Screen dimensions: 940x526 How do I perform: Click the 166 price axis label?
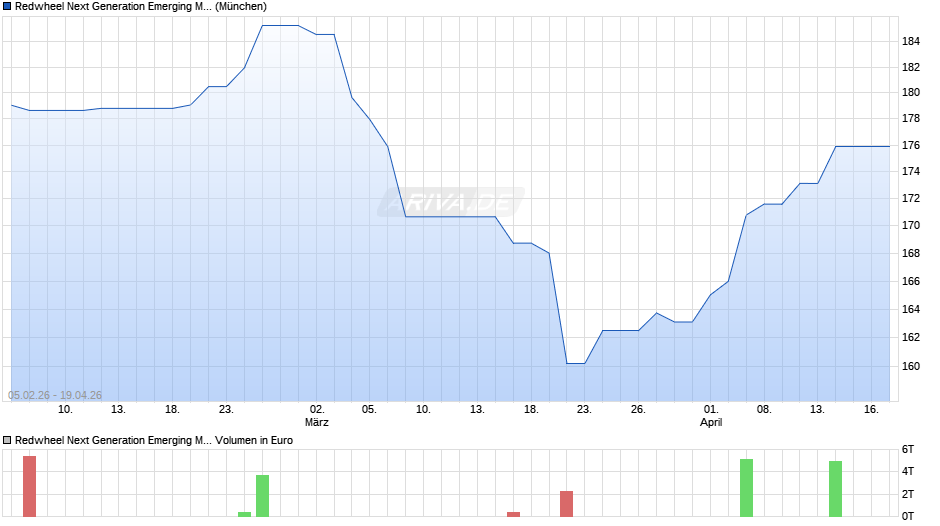click(x=911, y=281)
